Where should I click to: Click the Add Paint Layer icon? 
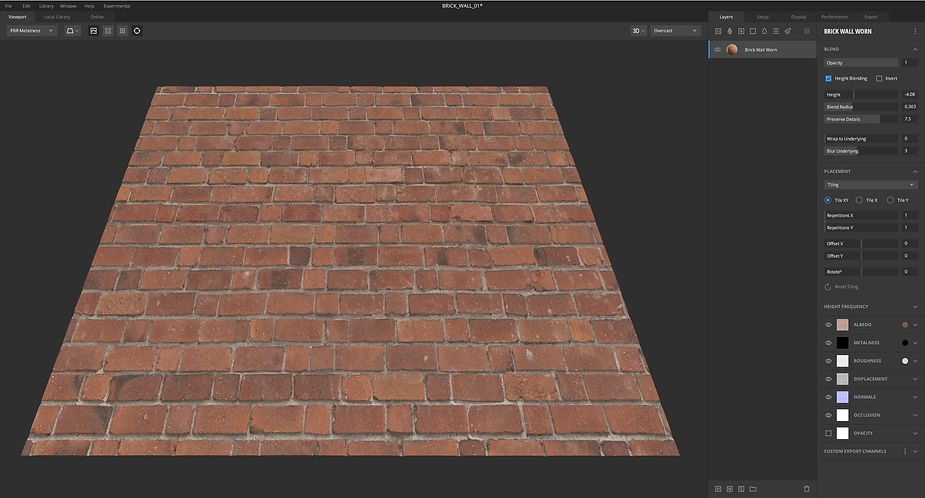[730, 31]
